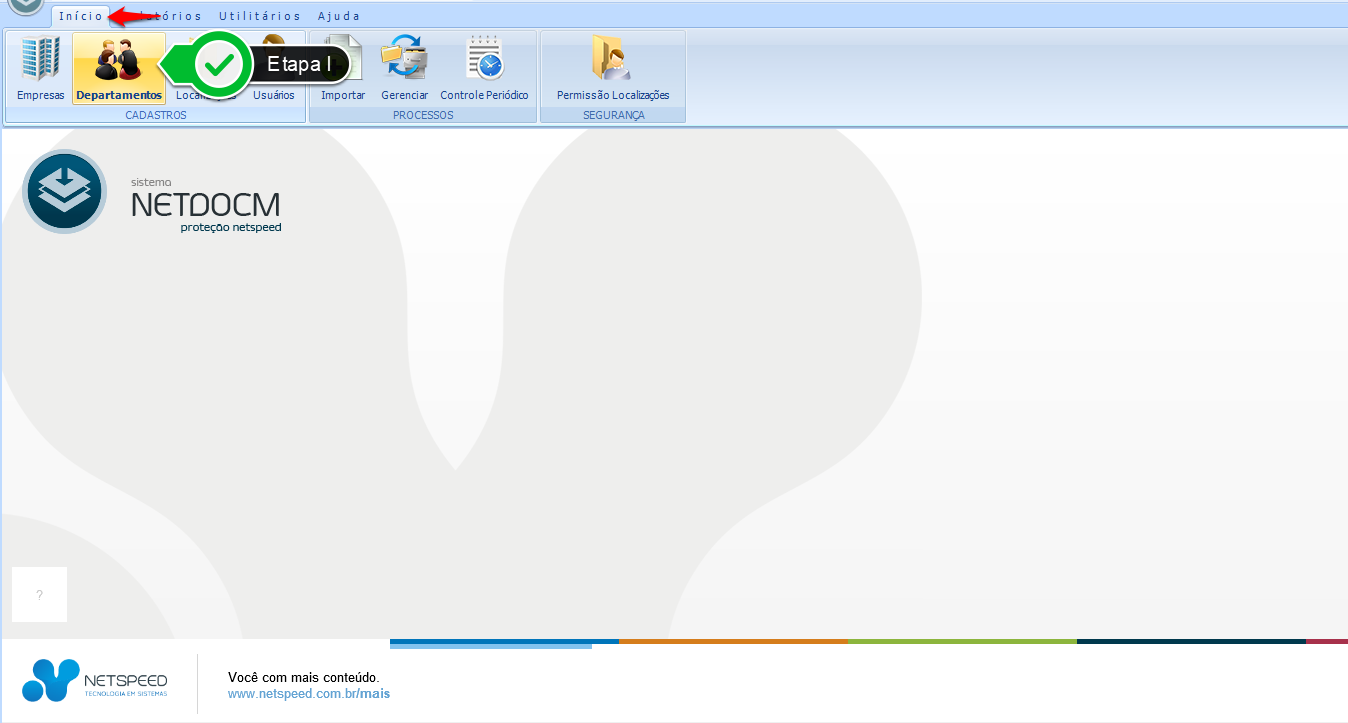Open the Gerenciar folder icon
Image resolution: width=1348 pixels, height=723 pixels.
point(404,69)
